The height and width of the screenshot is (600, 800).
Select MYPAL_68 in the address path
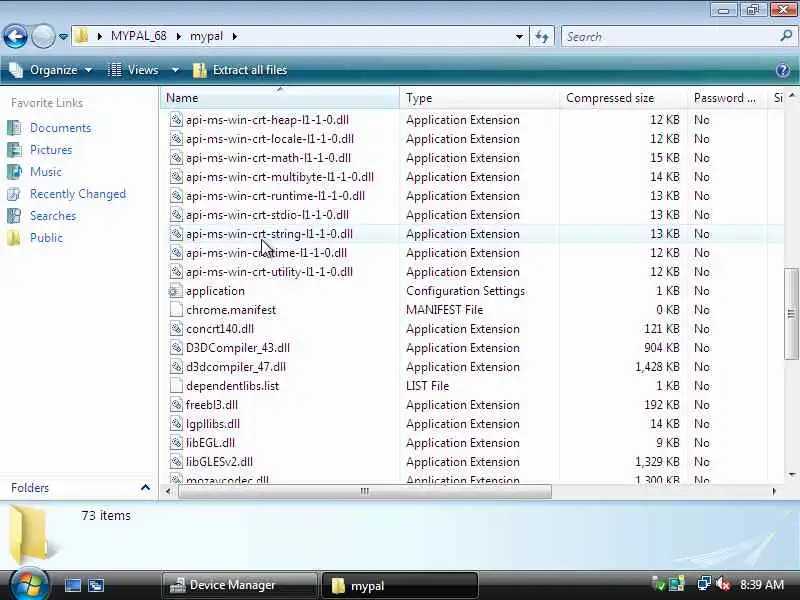(138, 36)
